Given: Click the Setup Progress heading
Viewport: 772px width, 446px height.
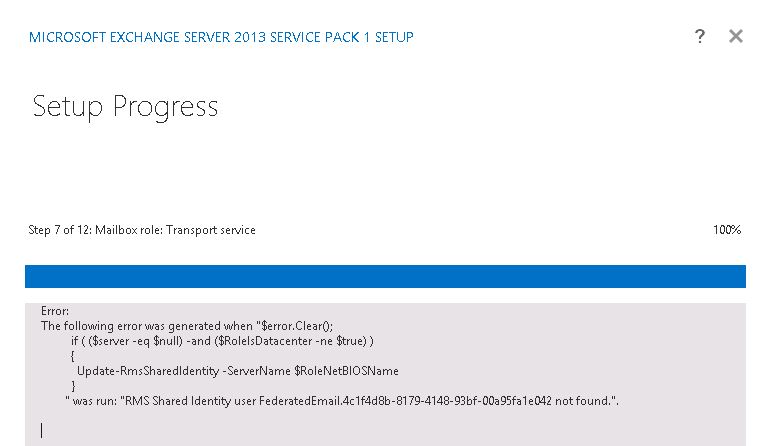Looking at the screenshot, I should tap(125, 107).
